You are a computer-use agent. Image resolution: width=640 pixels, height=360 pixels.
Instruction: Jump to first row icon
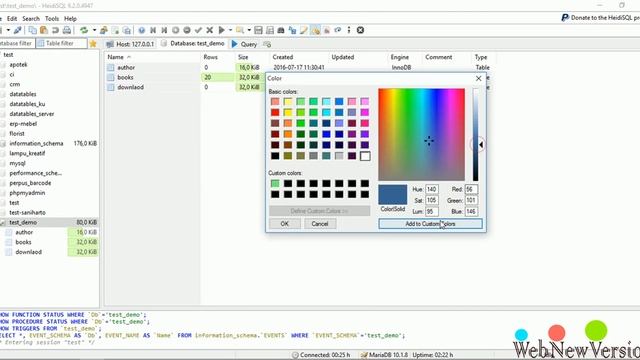coord(153,30)
